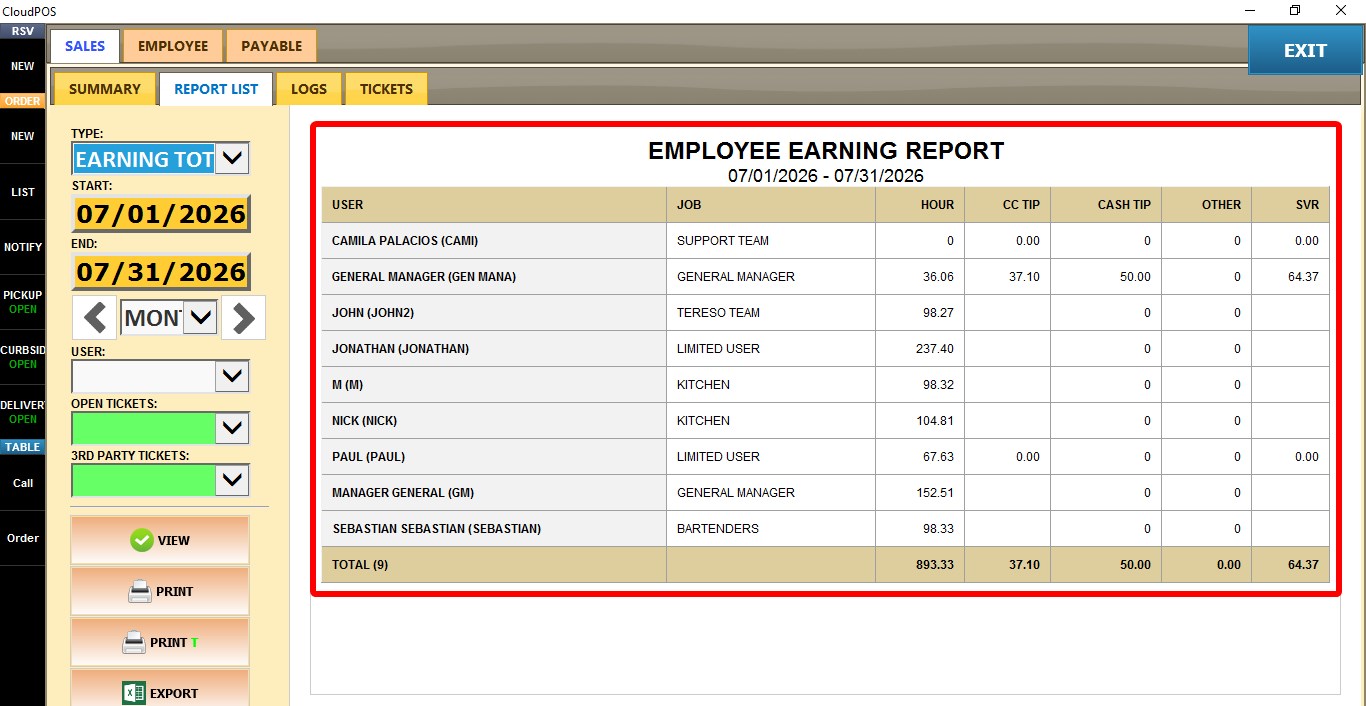The image size is (1366, 706).
Task: Click the 104.81 hour value
Action: 935,421
